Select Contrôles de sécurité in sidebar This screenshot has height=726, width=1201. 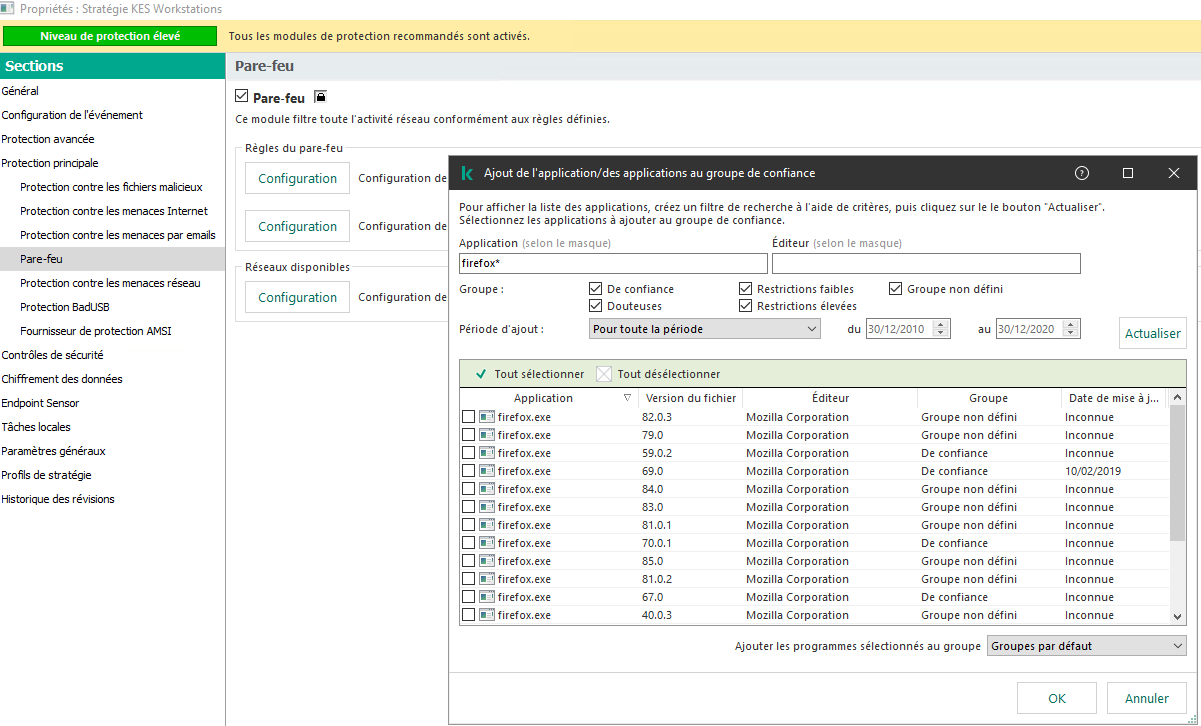52,355
